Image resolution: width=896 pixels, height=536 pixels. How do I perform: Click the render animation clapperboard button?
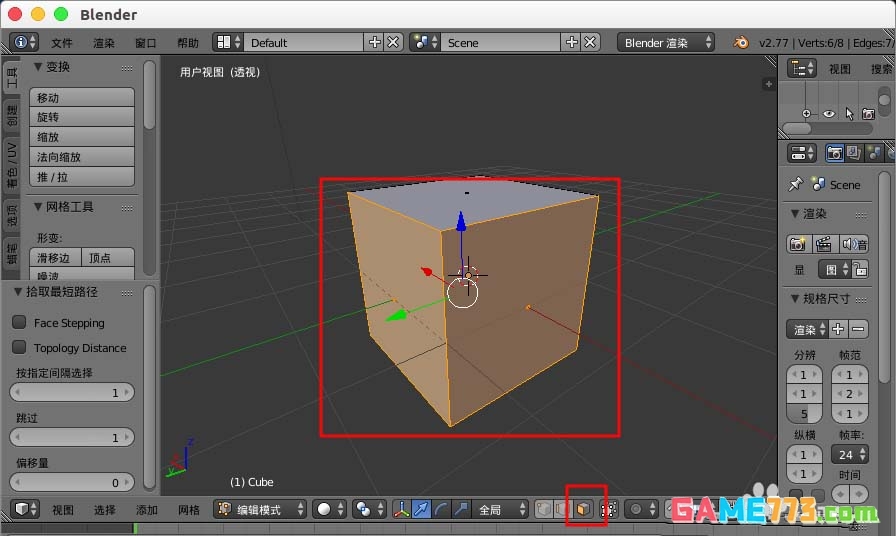coord(823,245)
